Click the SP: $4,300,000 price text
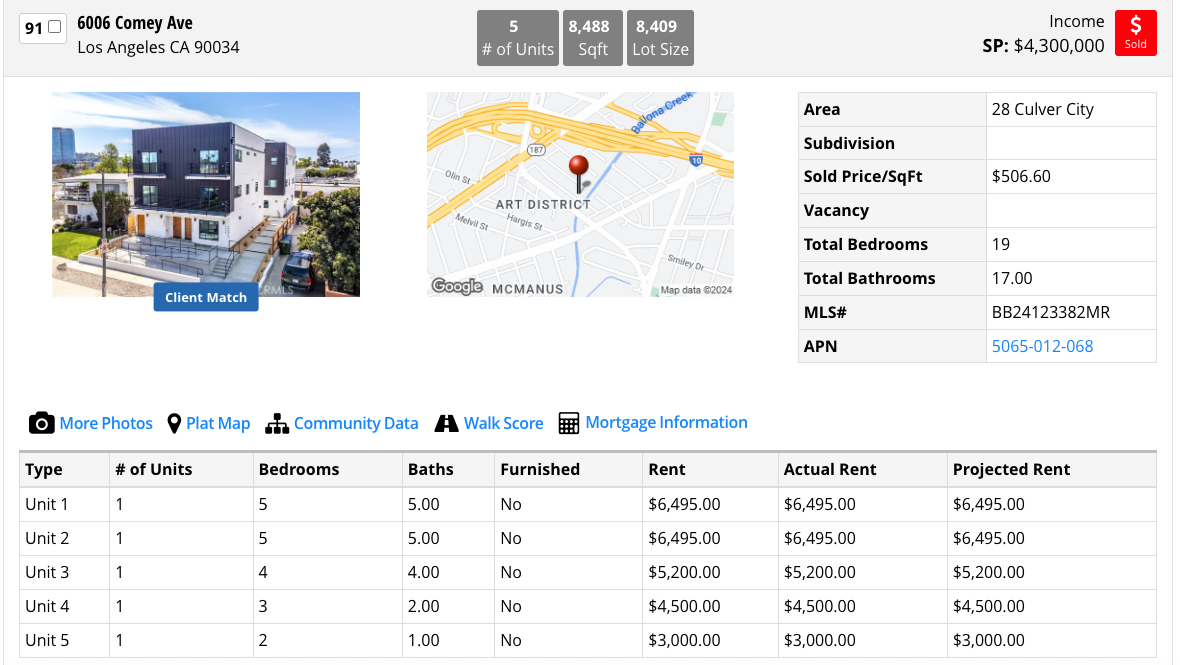This screenshot has width=1180, height=665. click(x=1043, y=46)
